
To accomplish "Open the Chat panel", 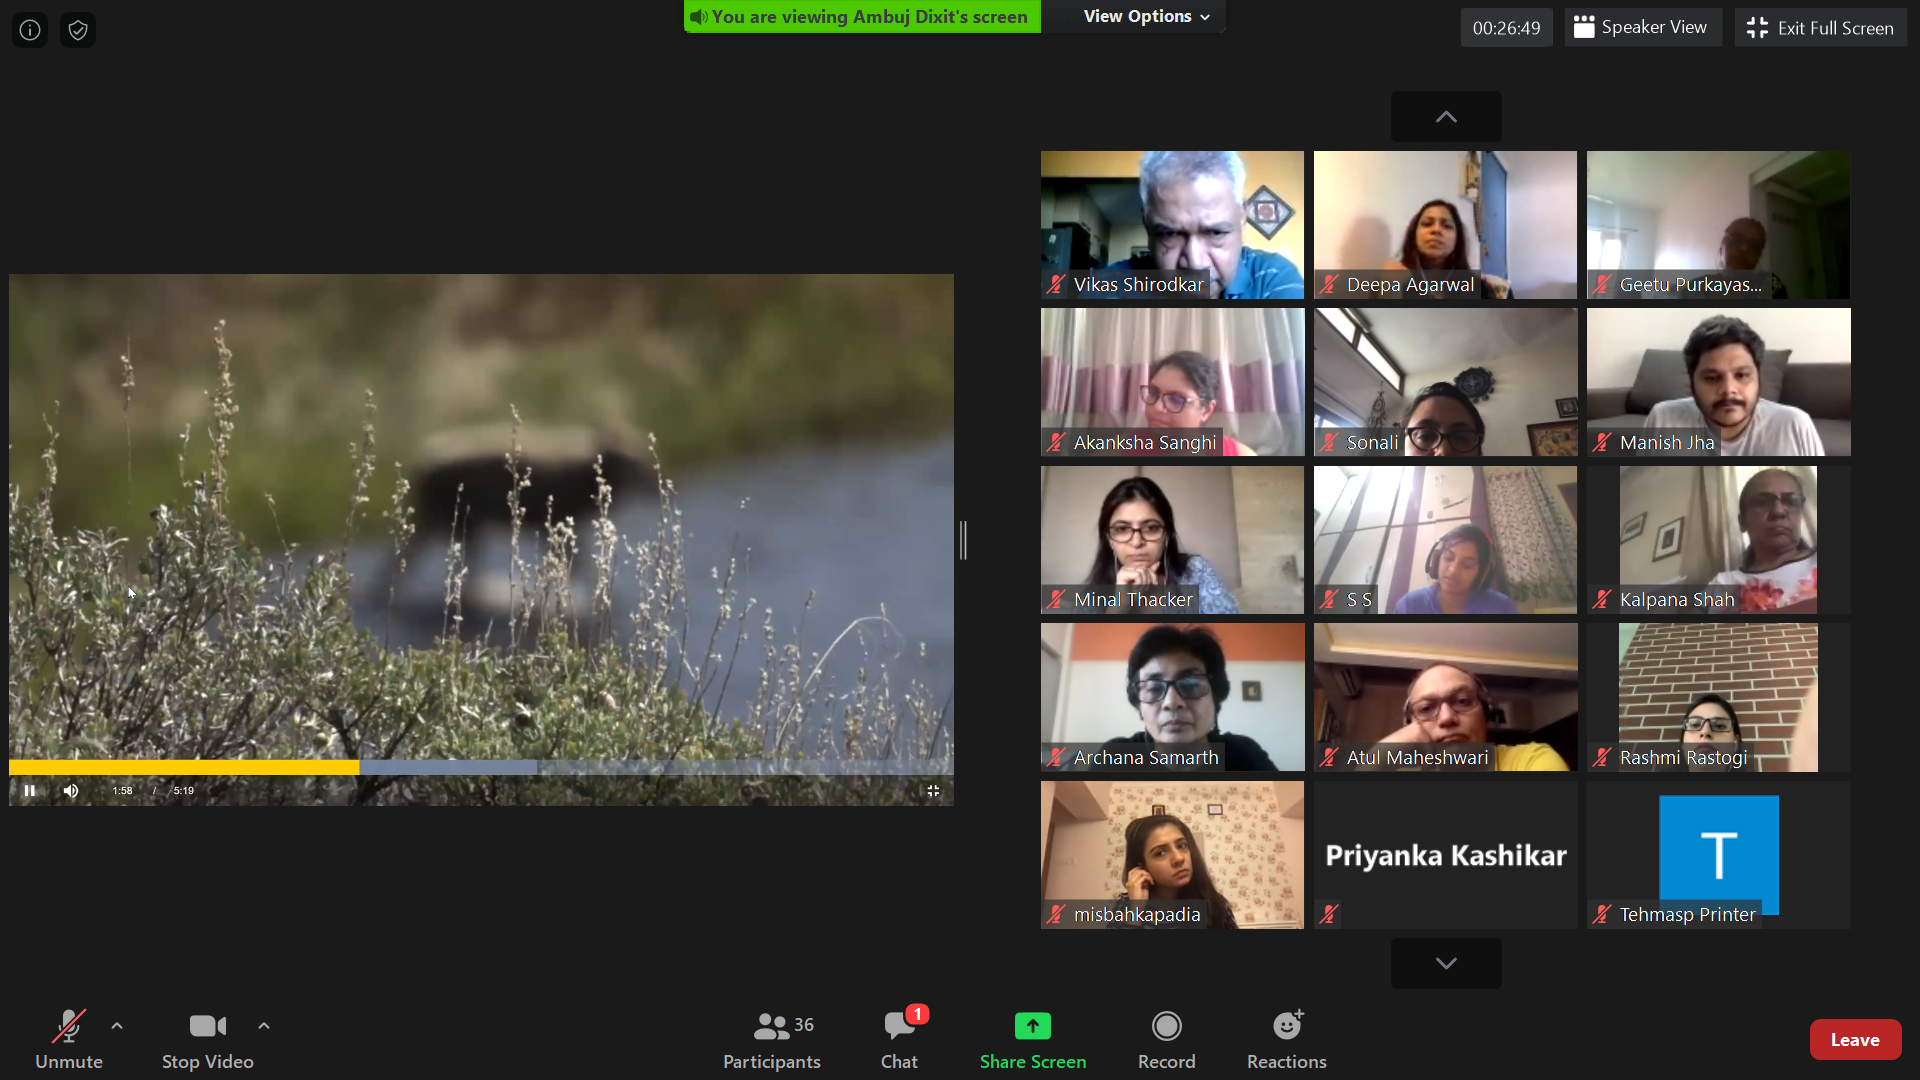I will click(899, 1039).
